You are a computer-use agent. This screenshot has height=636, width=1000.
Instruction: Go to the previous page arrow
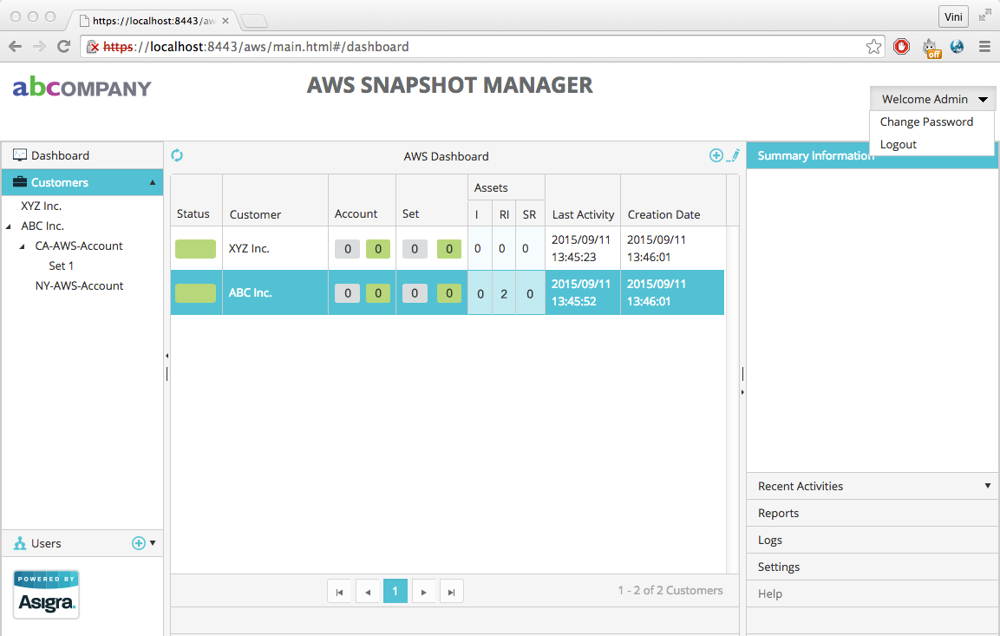pos(367,591)
